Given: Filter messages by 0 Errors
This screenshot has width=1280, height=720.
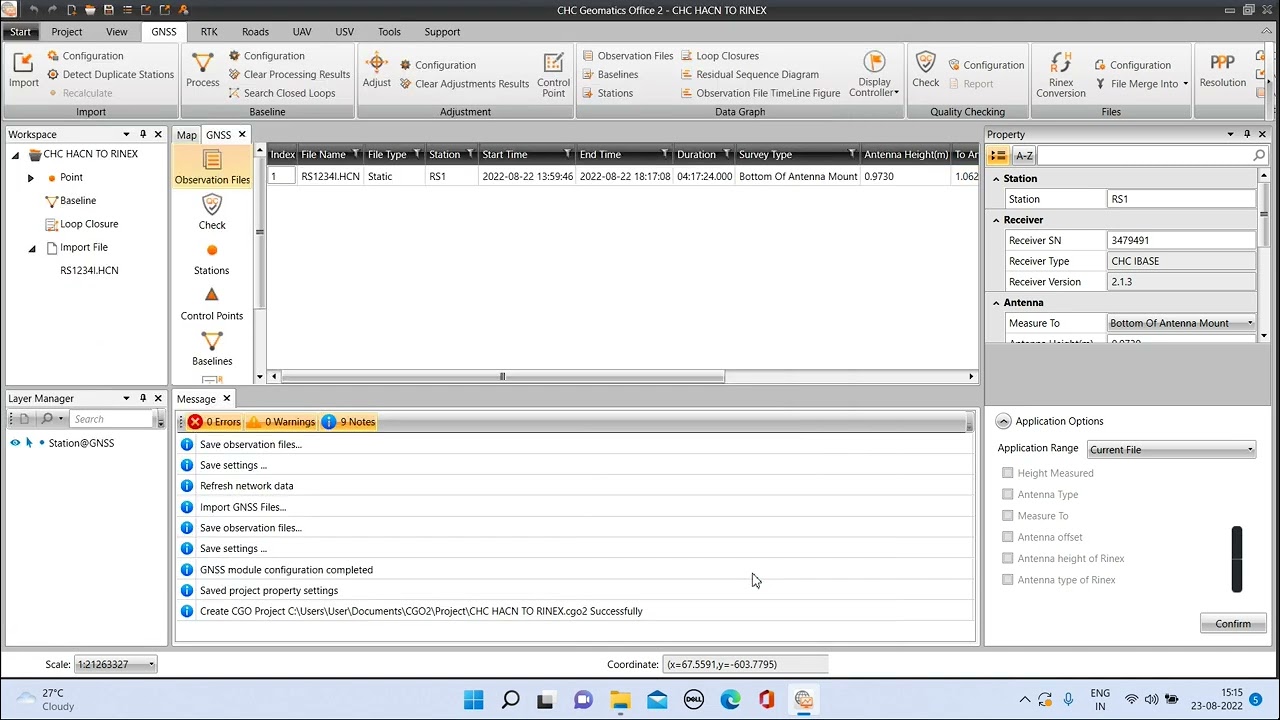Looking at the screenshot, I should tap(214, 422).
